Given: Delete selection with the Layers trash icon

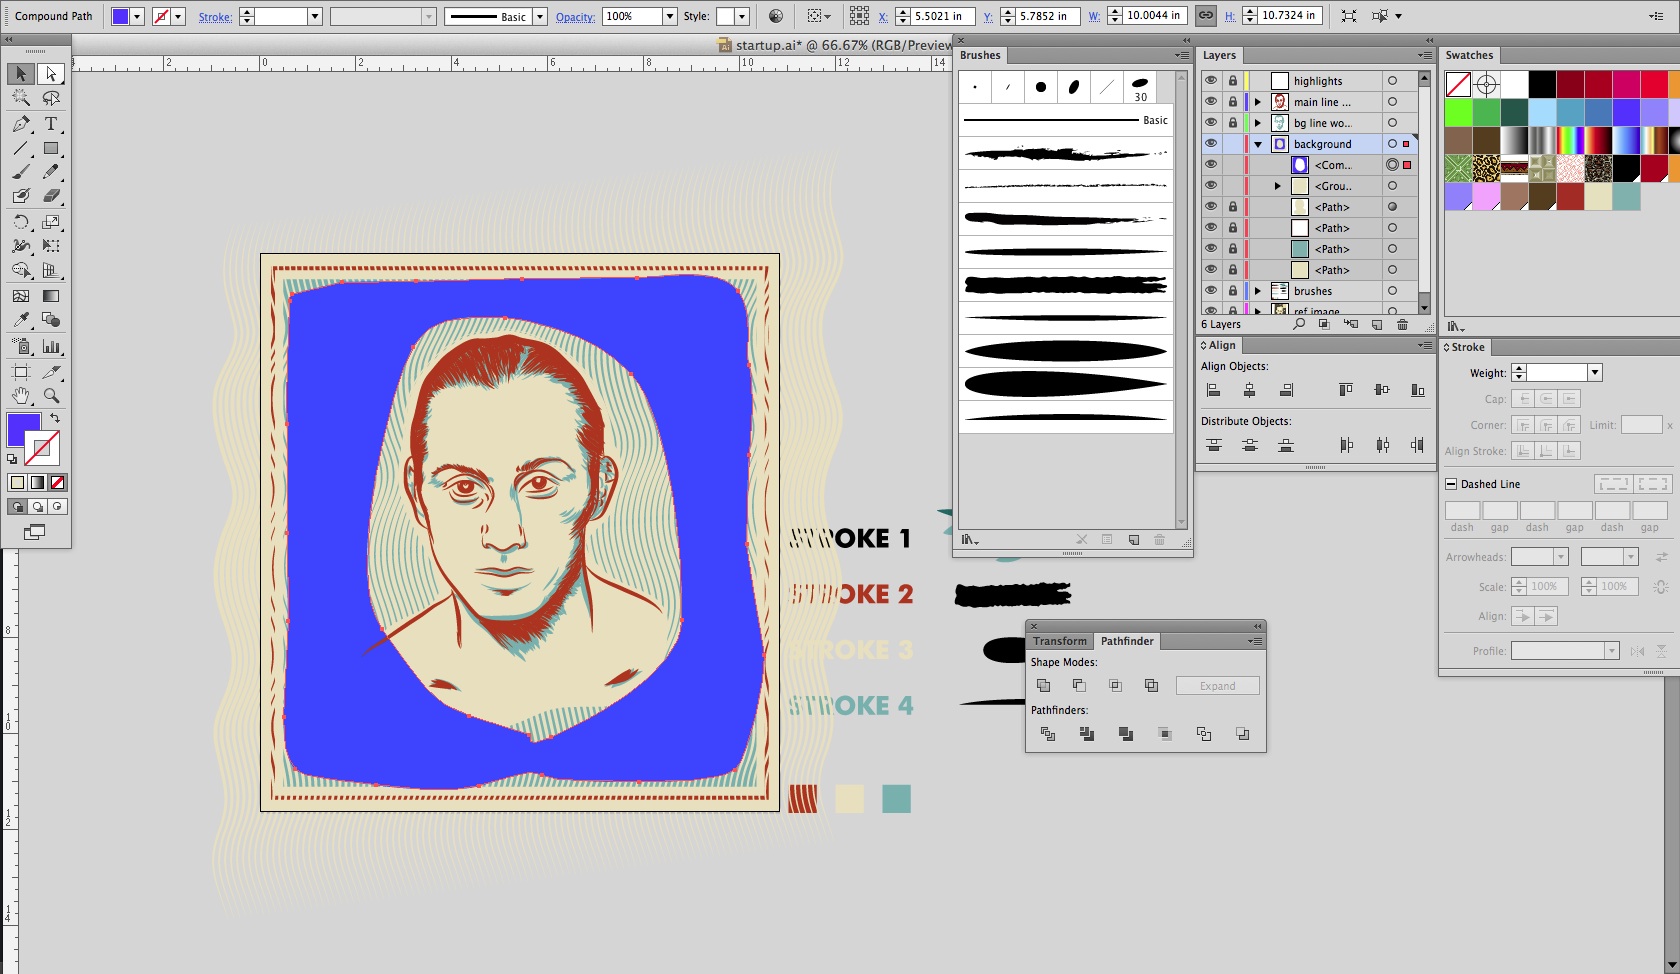Looking at the screenshot, I should (1402, 325).
